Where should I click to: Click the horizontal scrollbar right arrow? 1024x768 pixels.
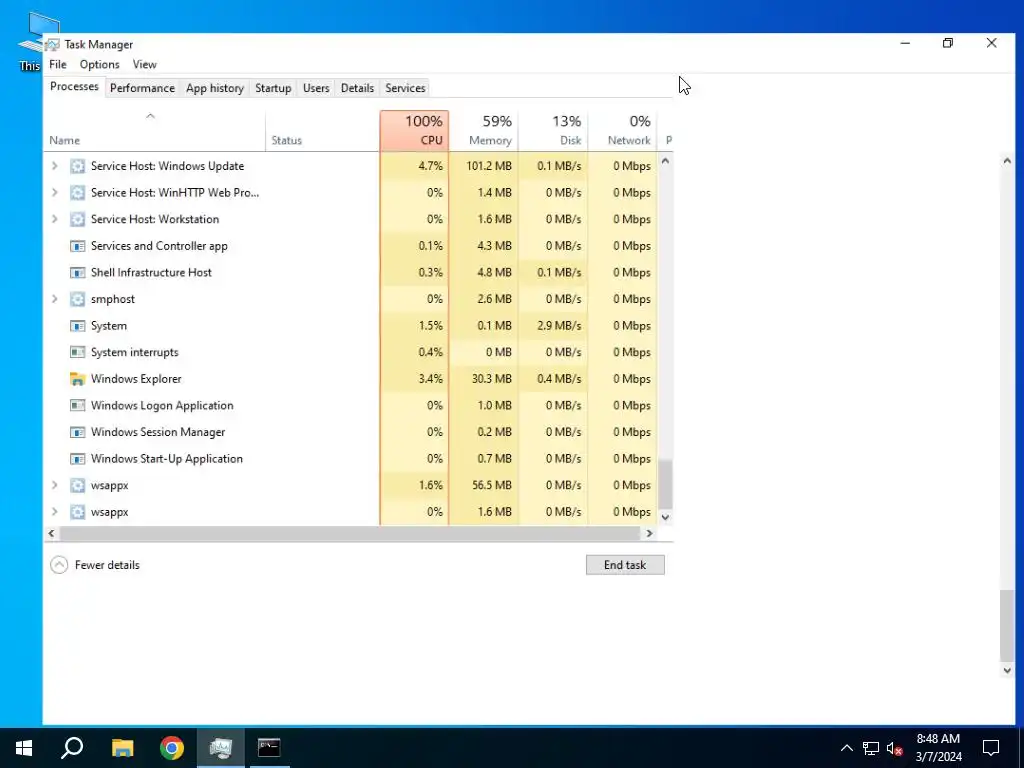pos(649,534)
